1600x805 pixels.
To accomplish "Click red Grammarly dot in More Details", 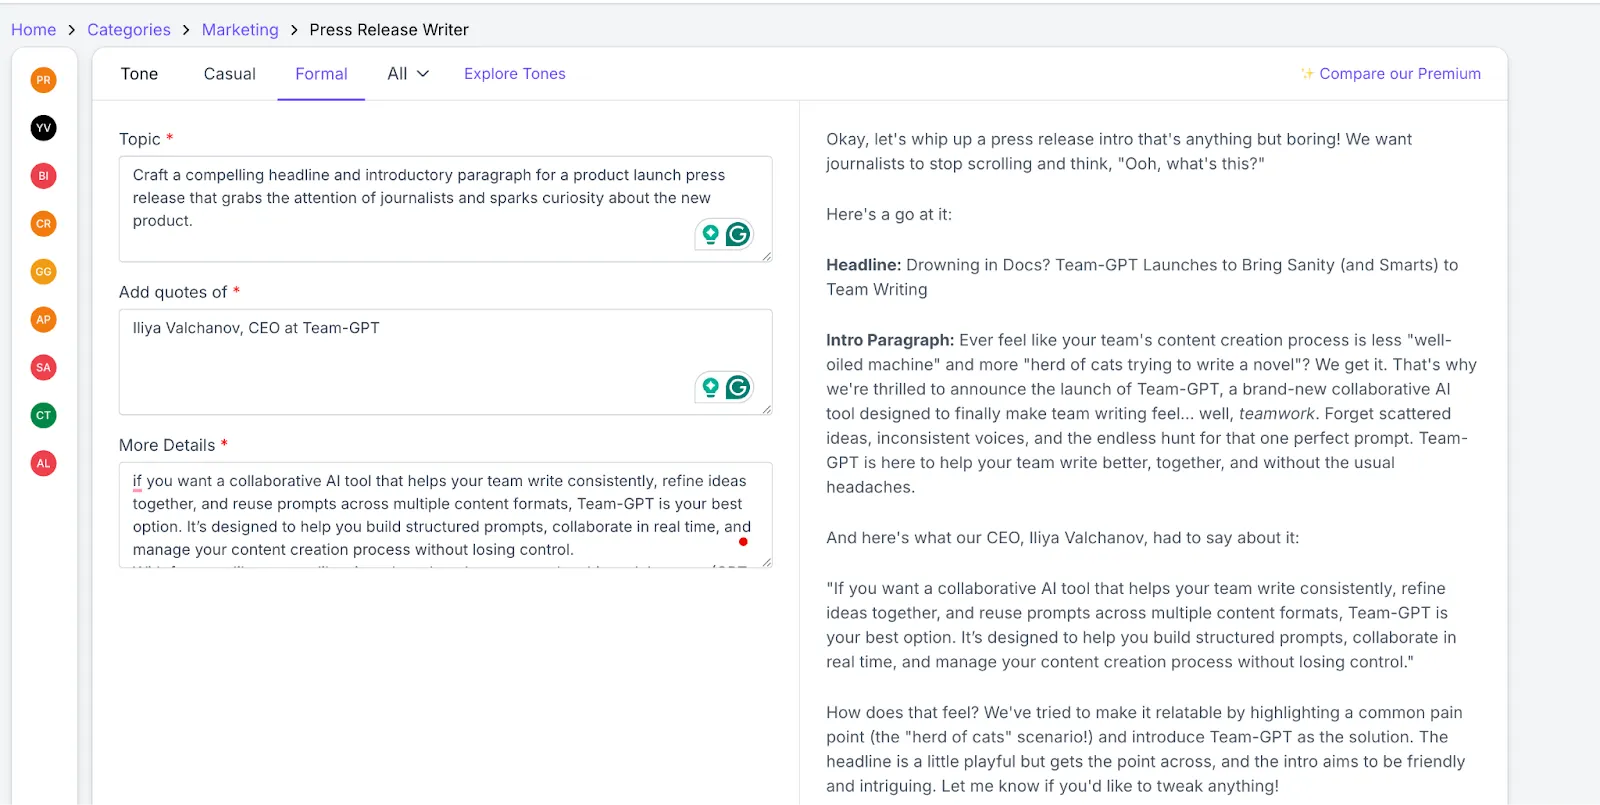I will pyautogui.click(x=743, y=542).
